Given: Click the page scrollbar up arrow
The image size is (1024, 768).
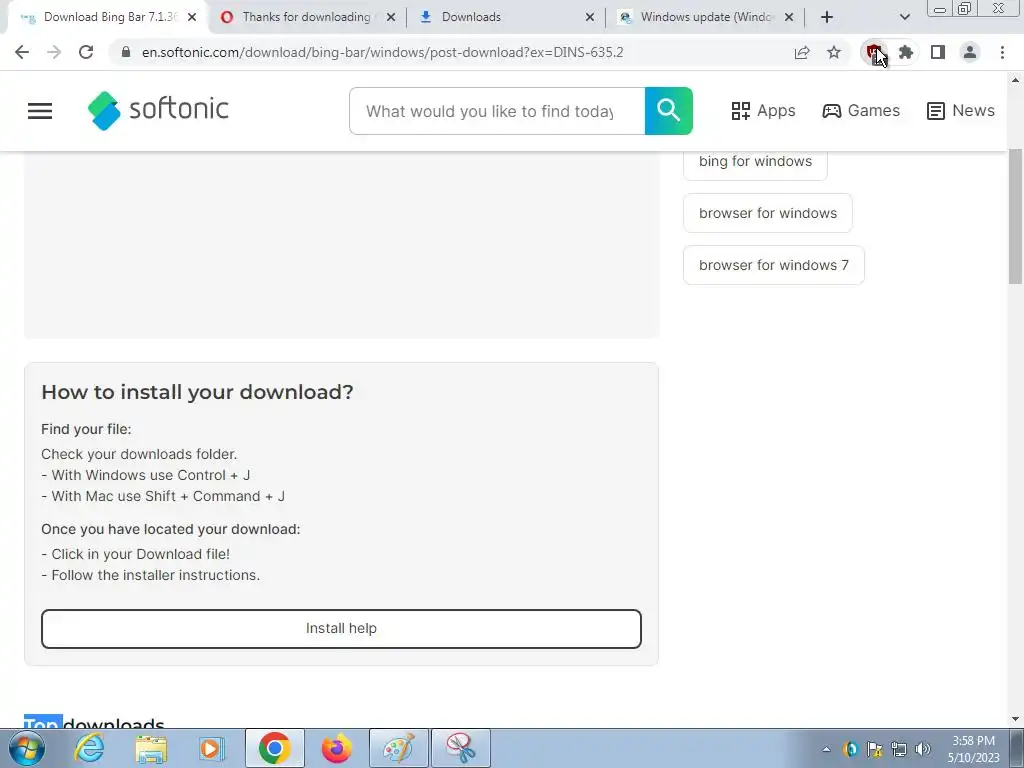Looking at the screenshot, I should click(x=1016, y=81).
